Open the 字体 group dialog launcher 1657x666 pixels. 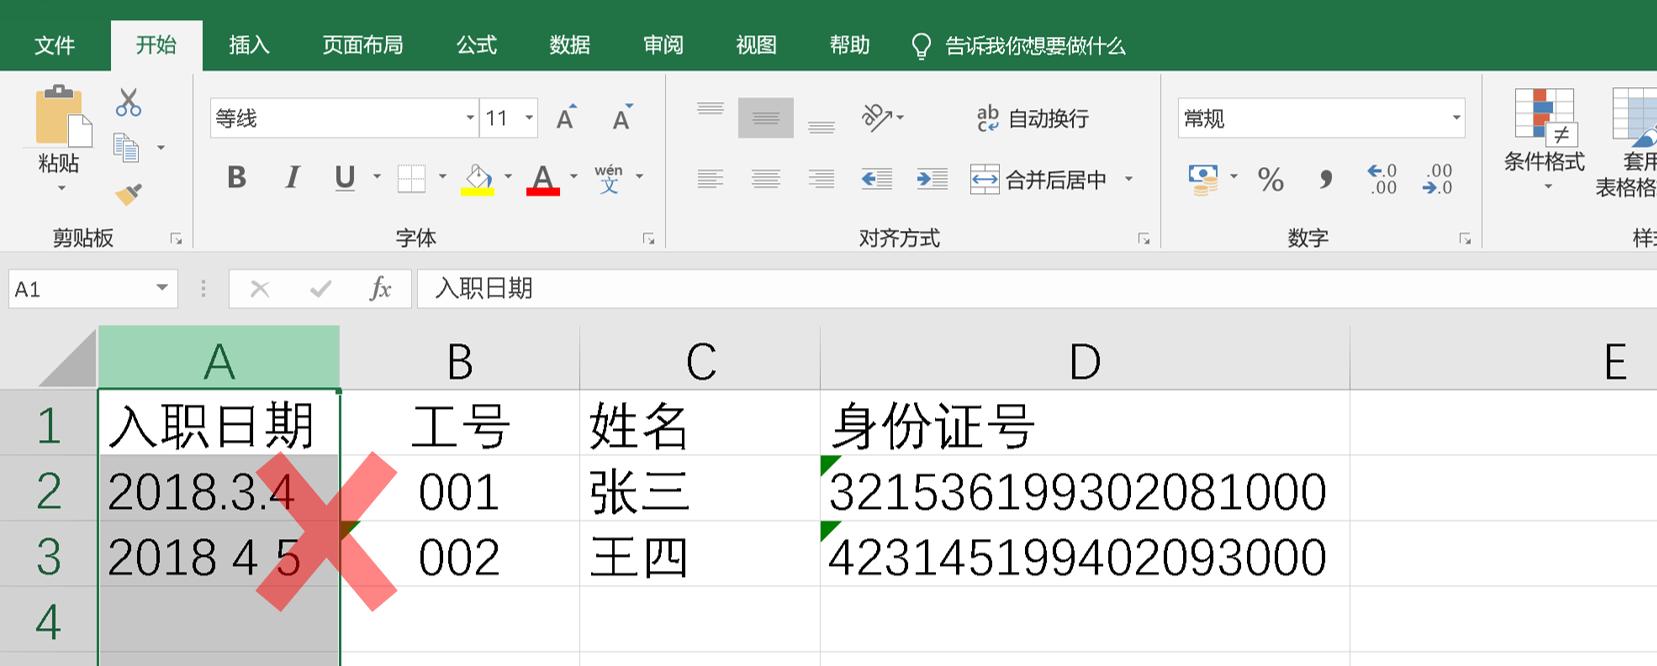(x=648, y=239)
